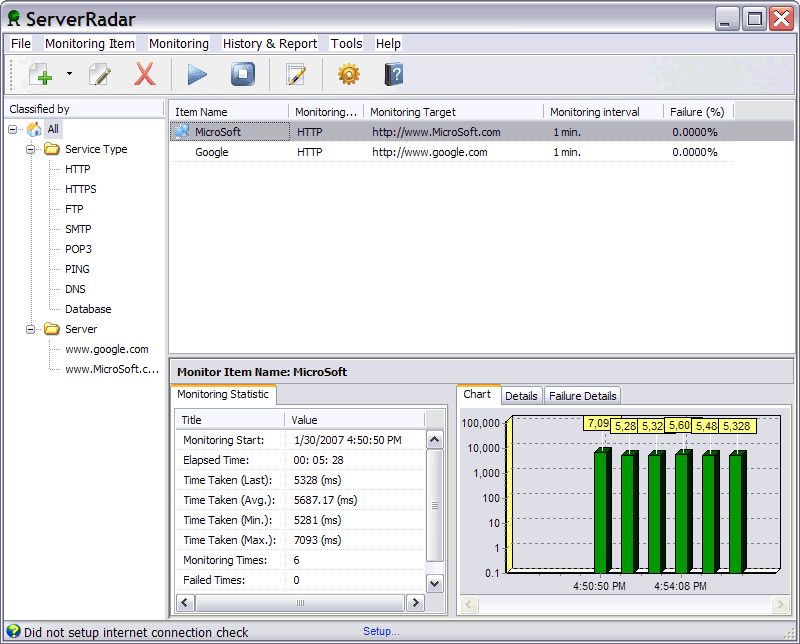This screenshot has width=800, height=644.
Task: Start monitoring with the play icon
Action: click(x=196, y=73)
